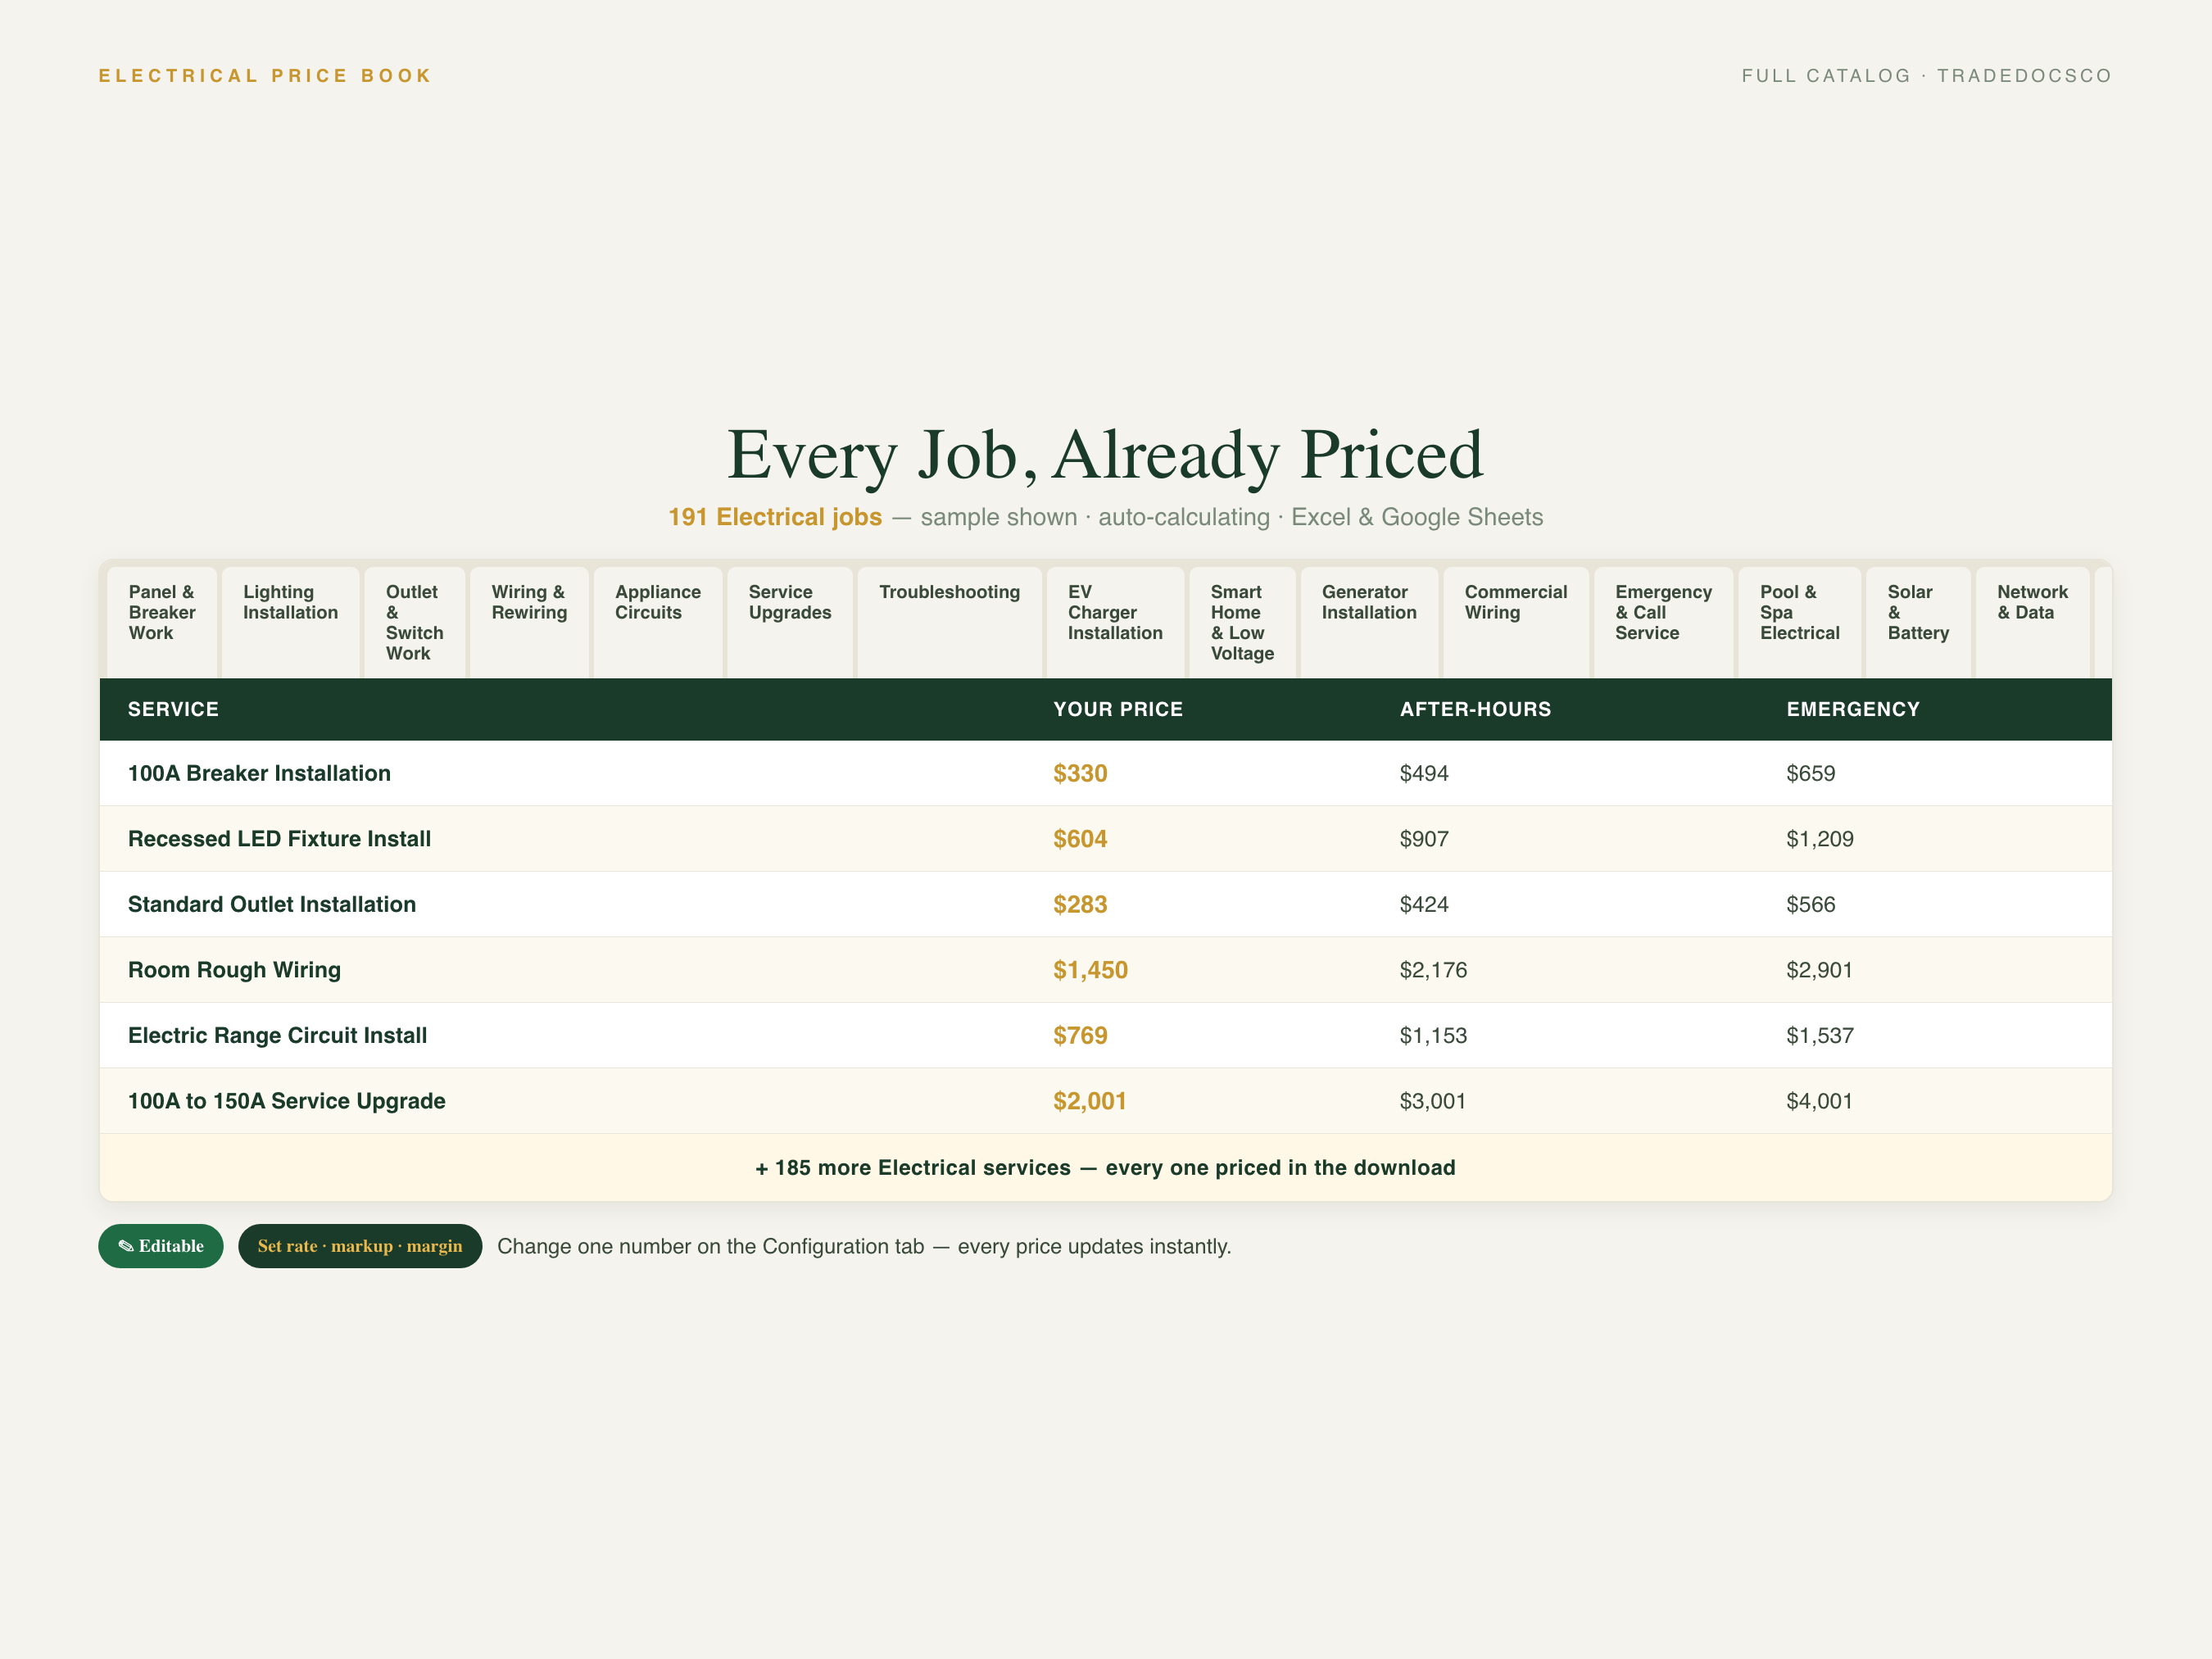Click the $330 price cell
The image size is (2212, 1659).
(x=1080, y=773)
